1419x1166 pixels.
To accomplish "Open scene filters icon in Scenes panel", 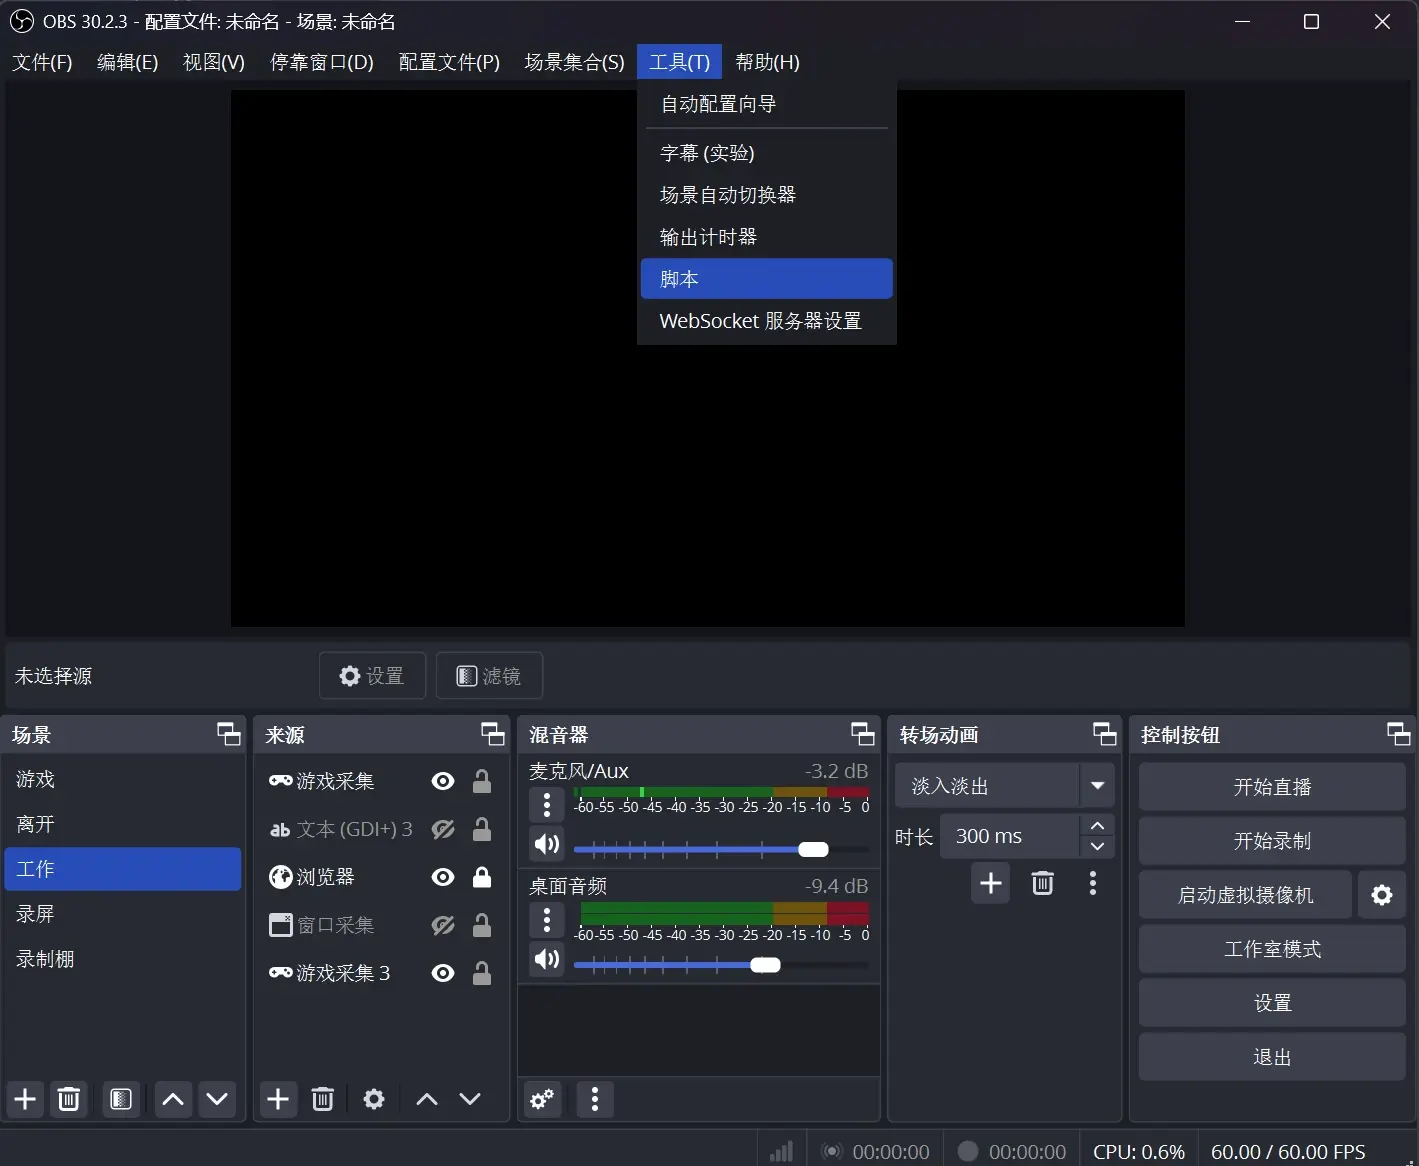I will [x=121, y=1100].
